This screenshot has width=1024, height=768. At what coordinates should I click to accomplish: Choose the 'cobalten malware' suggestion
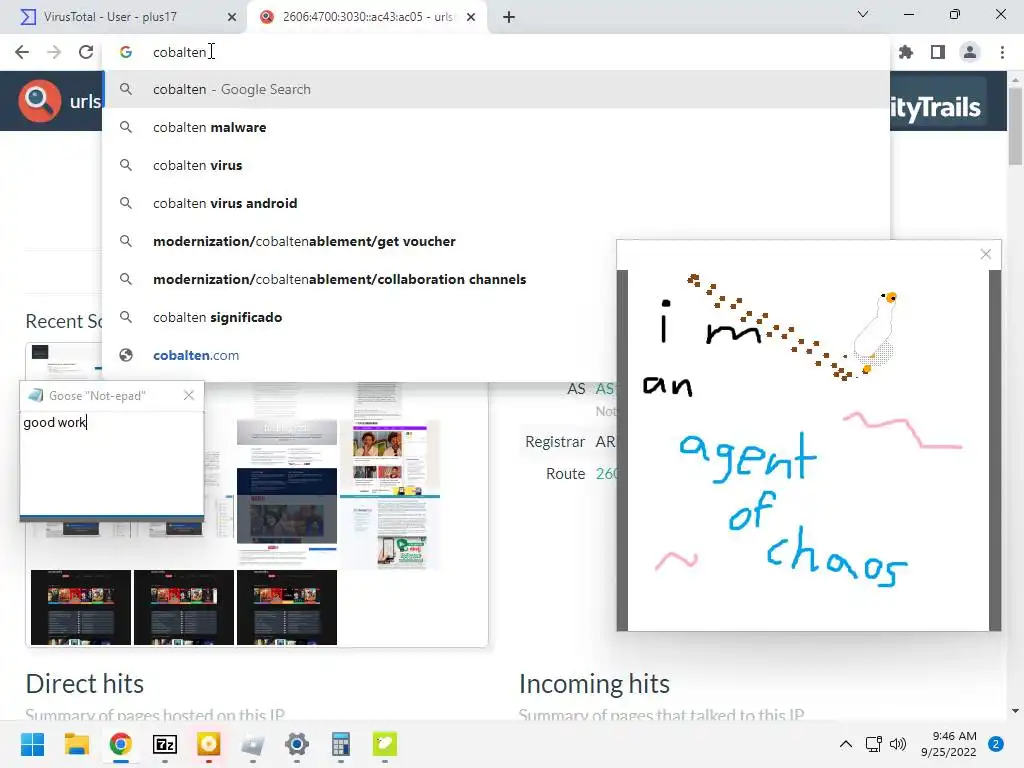tap(496, 127)
